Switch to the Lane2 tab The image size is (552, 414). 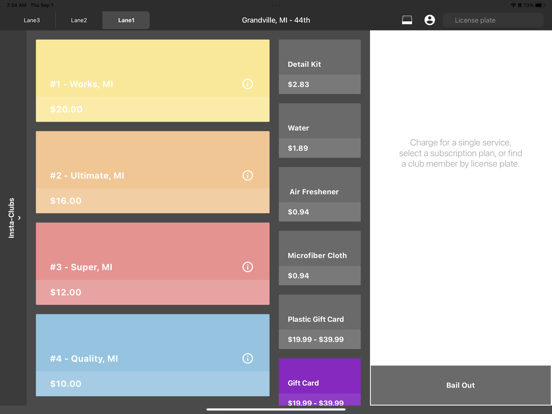coord(79,20)
